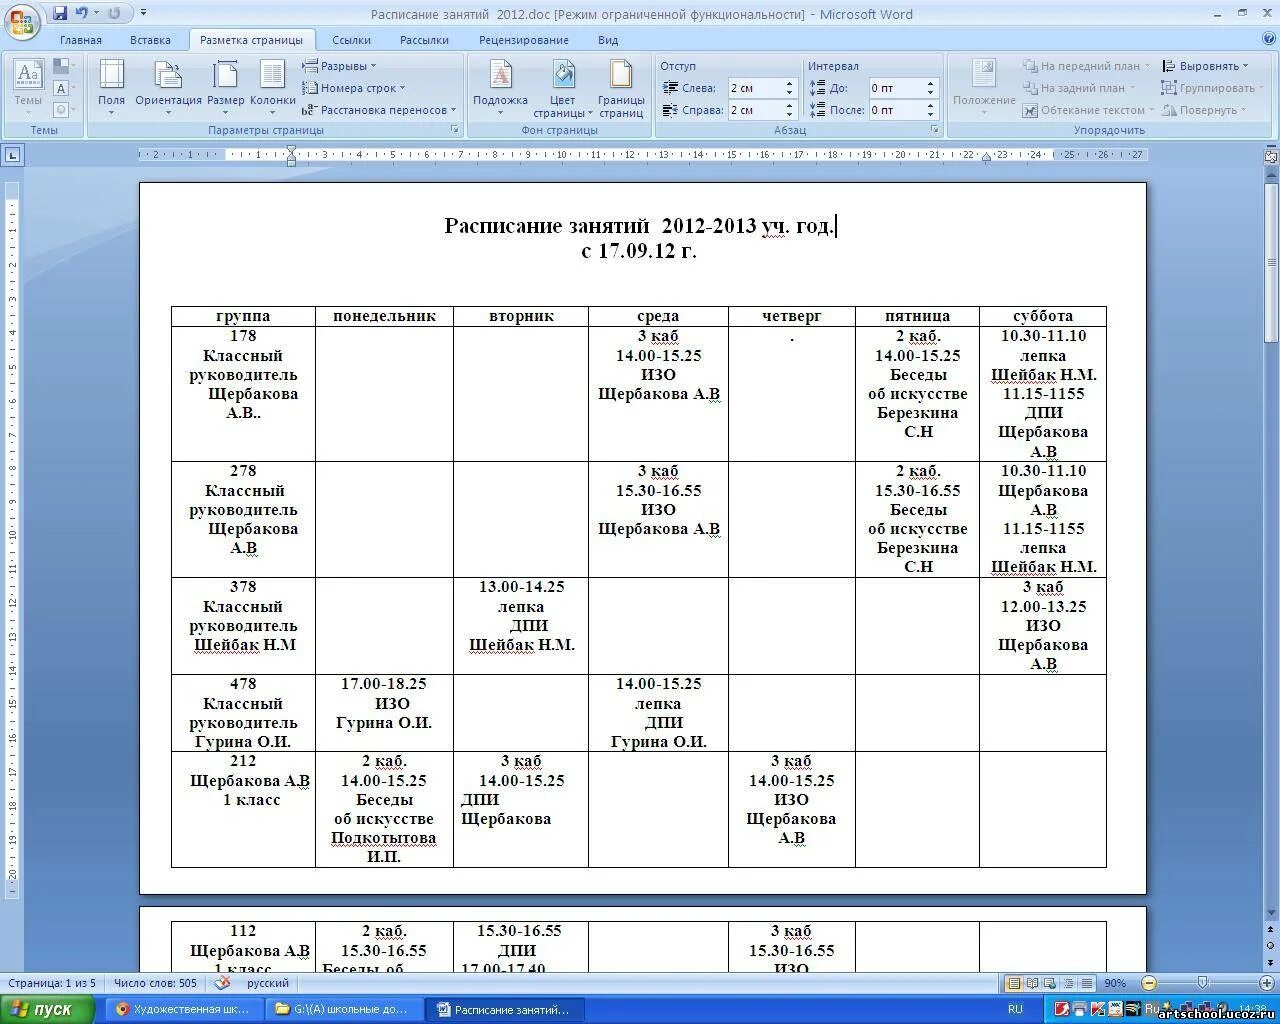Edit the Справа indent field
Viewport: 1280px width, 1024px height.
[754, 110]
